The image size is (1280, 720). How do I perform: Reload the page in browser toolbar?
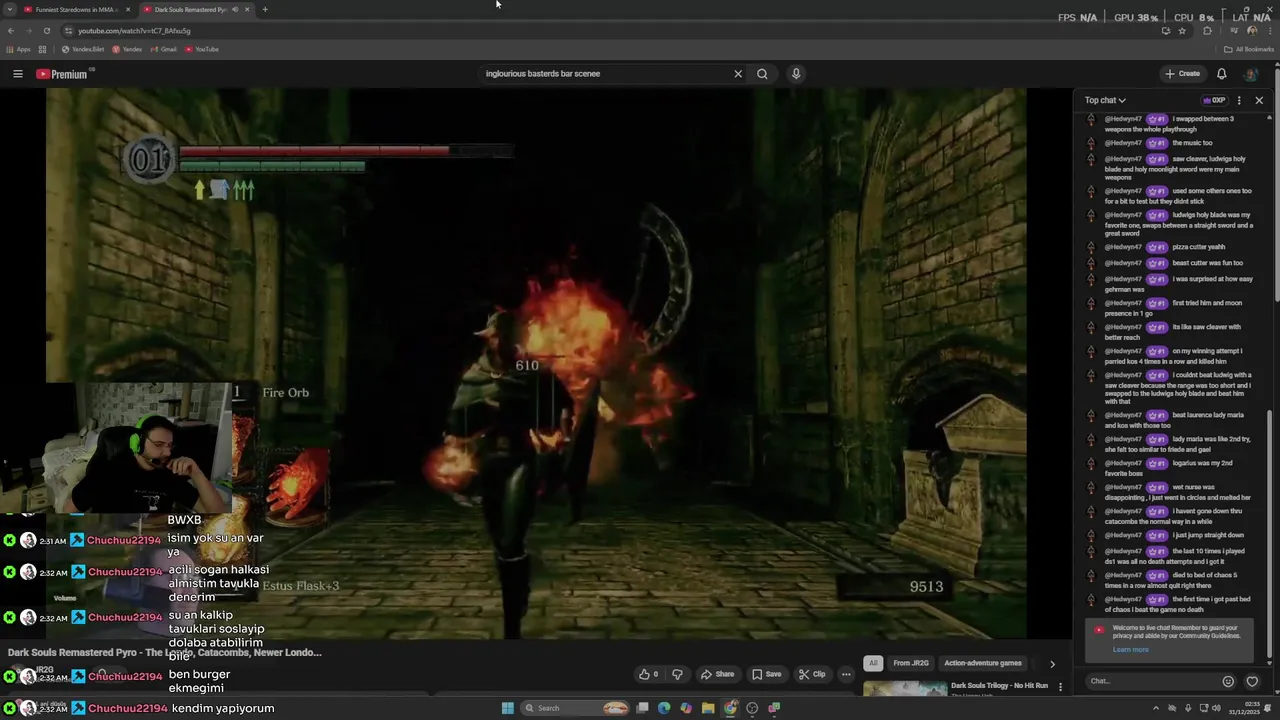click(46, 31)
